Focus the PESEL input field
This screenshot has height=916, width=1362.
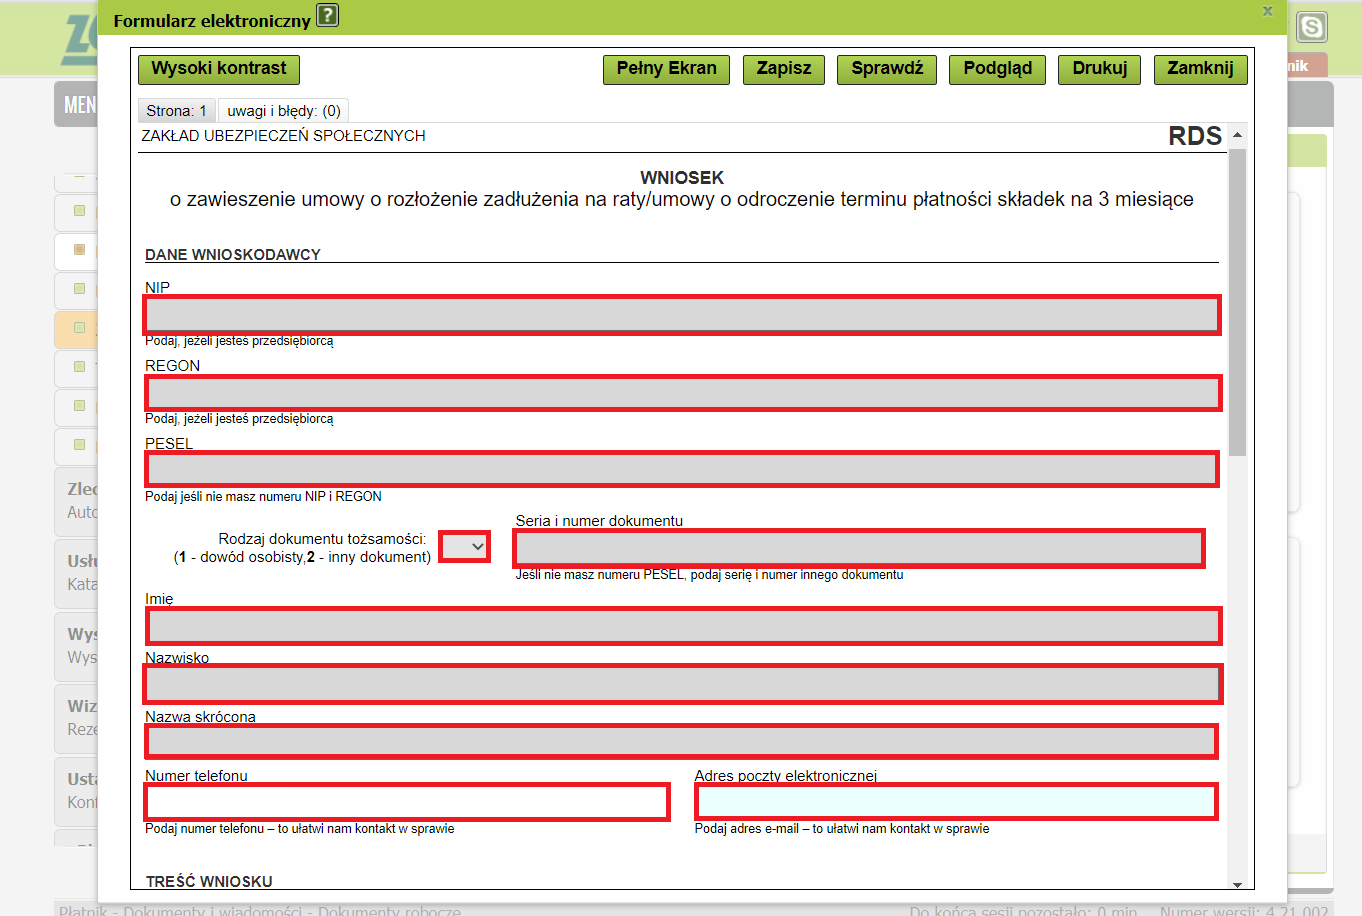click(682, 469)
